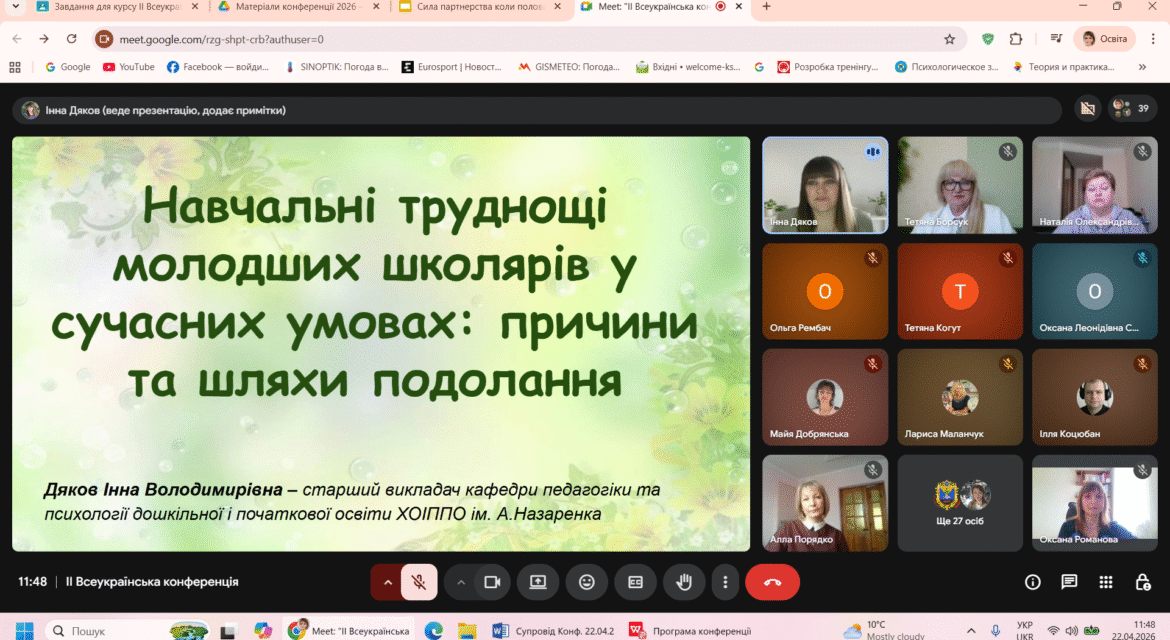
Task: Switch to the Матеріали конференції 2026 tab
Action: coord(297,7)
